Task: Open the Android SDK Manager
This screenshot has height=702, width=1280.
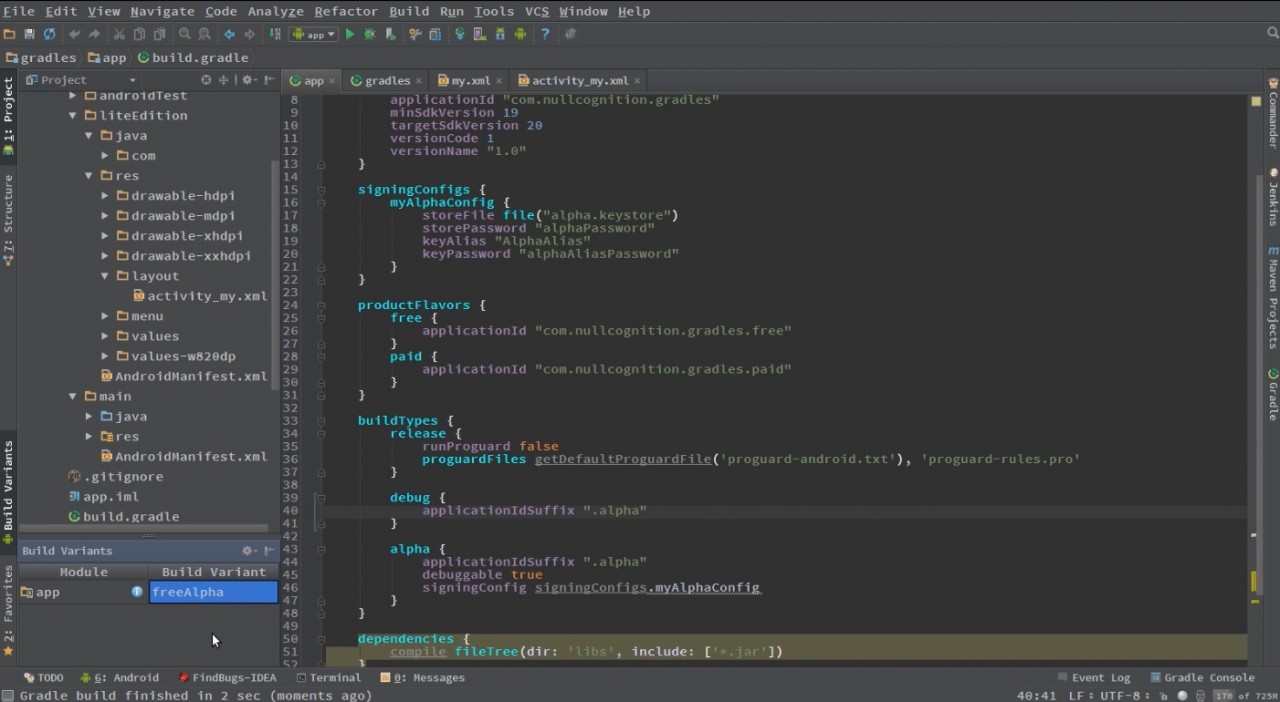Action: pyautogui.click(x=500, y=34)
